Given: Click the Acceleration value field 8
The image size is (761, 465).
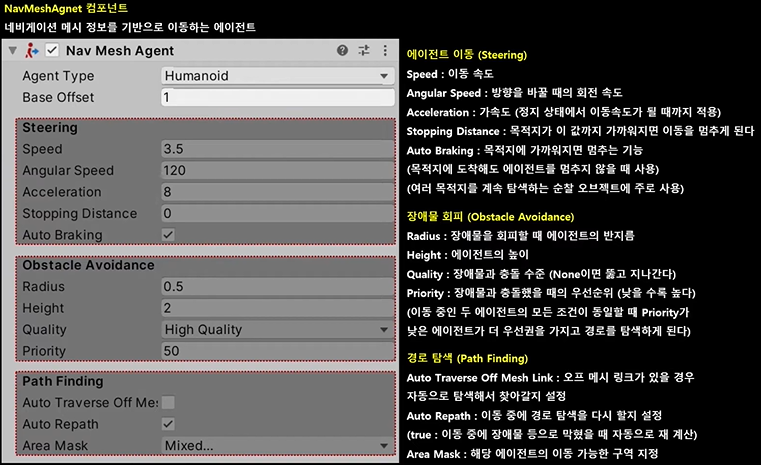Looking at the screenshot, I should pyautogui.click(x=277, y=192).
